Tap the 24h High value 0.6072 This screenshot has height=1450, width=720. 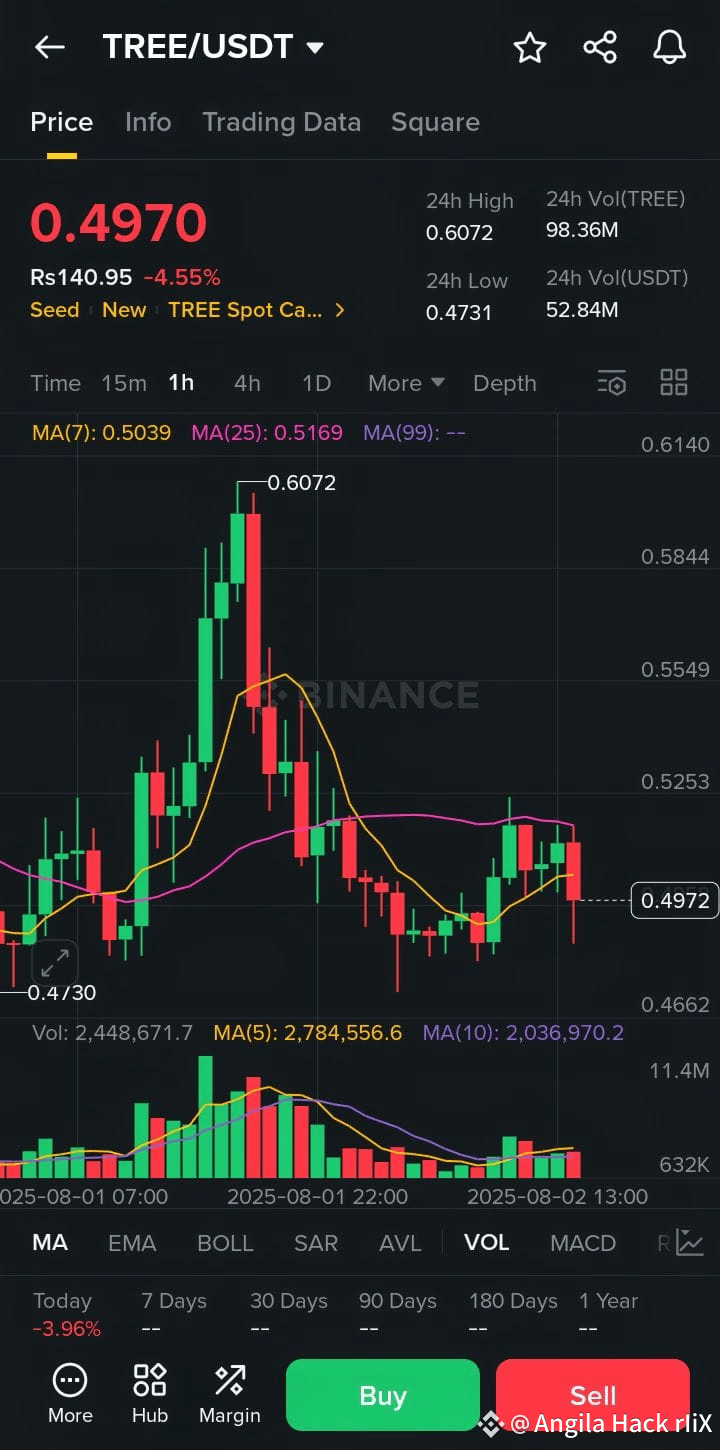pyautogui.click(x=460, y=233)
